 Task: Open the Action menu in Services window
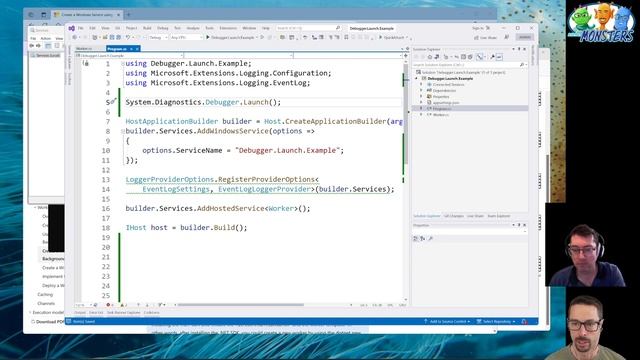coord(45,38)
